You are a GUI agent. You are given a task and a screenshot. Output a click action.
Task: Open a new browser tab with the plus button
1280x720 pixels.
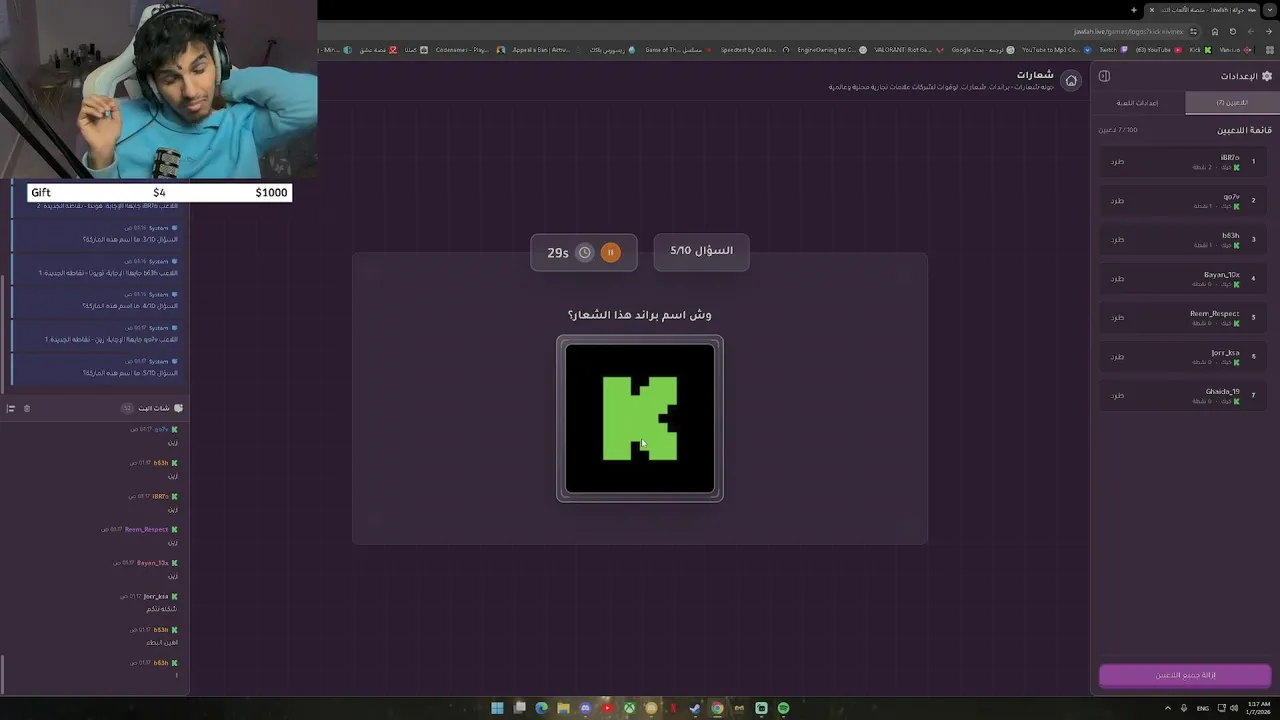click(x=1134, y=10)
